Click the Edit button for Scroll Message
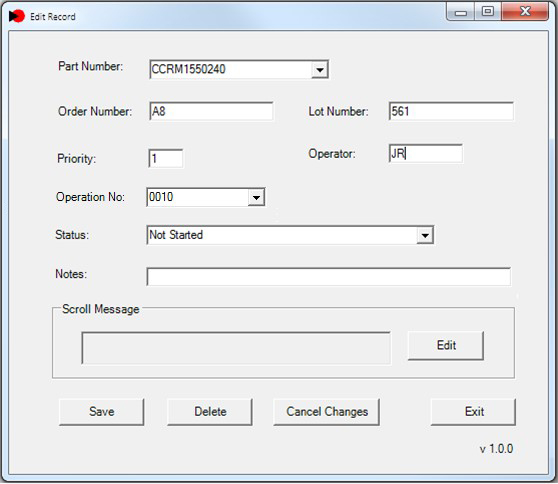This screenshot has height=484, width=558. coord(446,346)
